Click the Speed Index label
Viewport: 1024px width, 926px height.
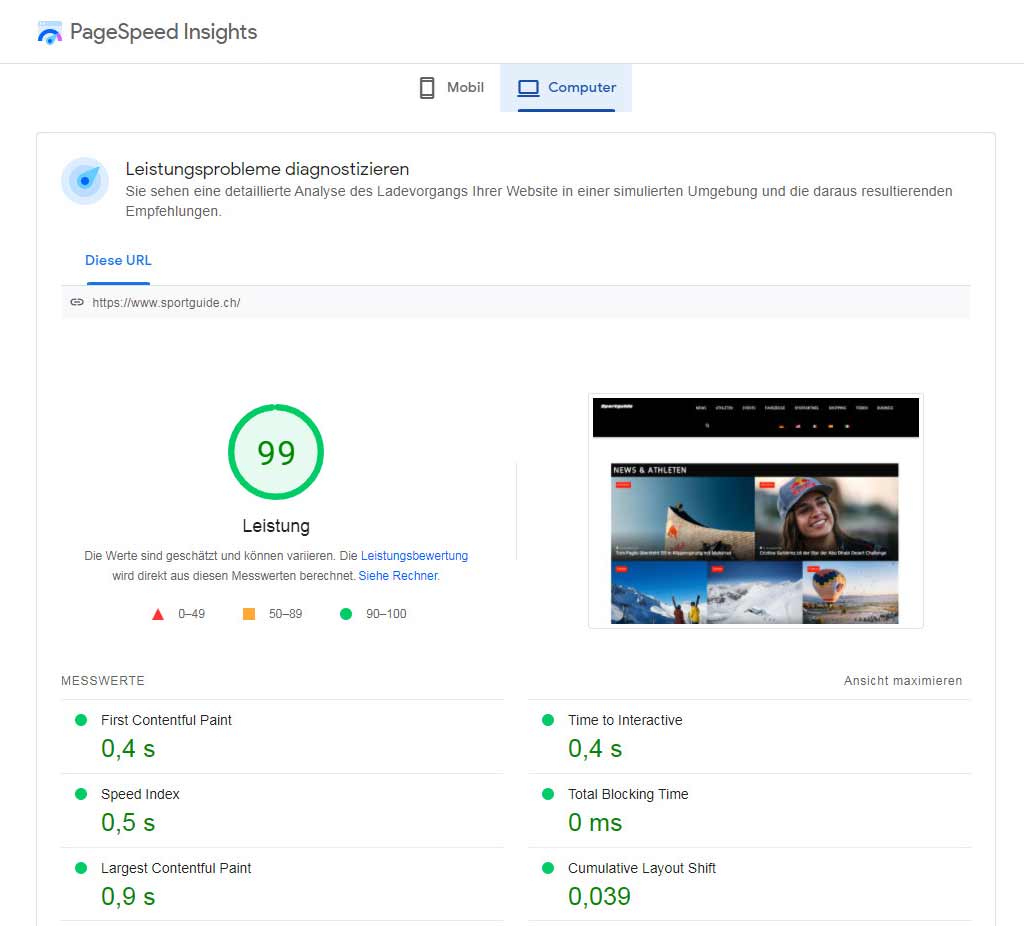140,794
